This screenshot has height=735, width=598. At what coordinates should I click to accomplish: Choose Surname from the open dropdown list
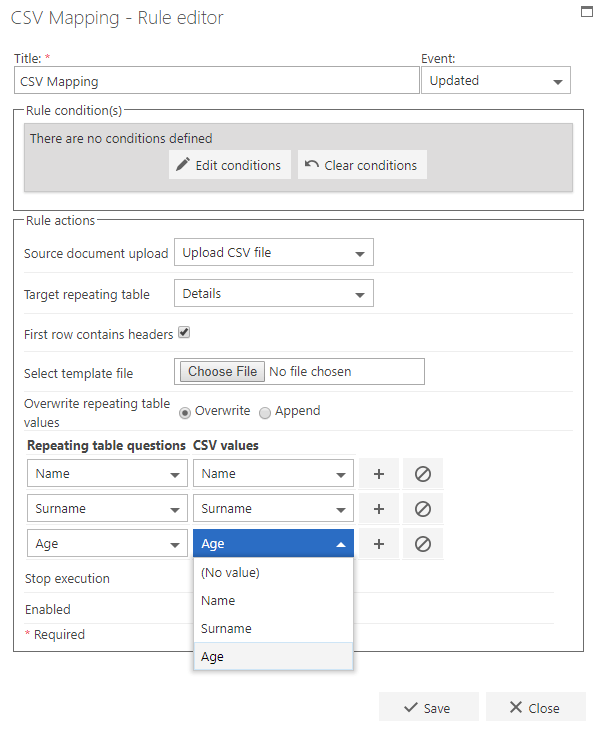click(273, 629)
